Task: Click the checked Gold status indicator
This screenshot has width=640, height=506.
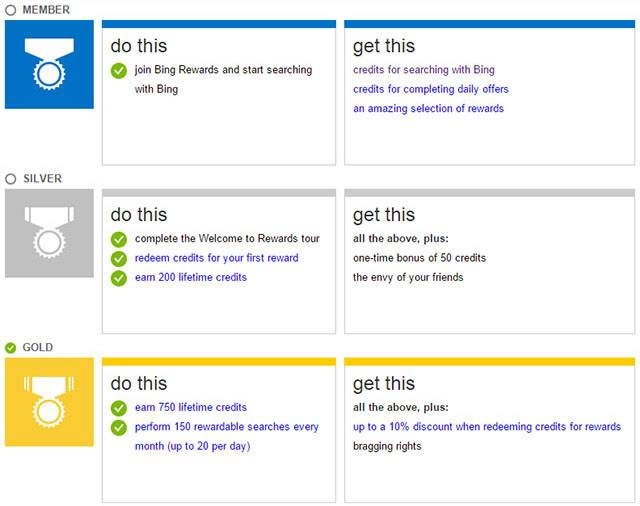Action: [11, 347]
